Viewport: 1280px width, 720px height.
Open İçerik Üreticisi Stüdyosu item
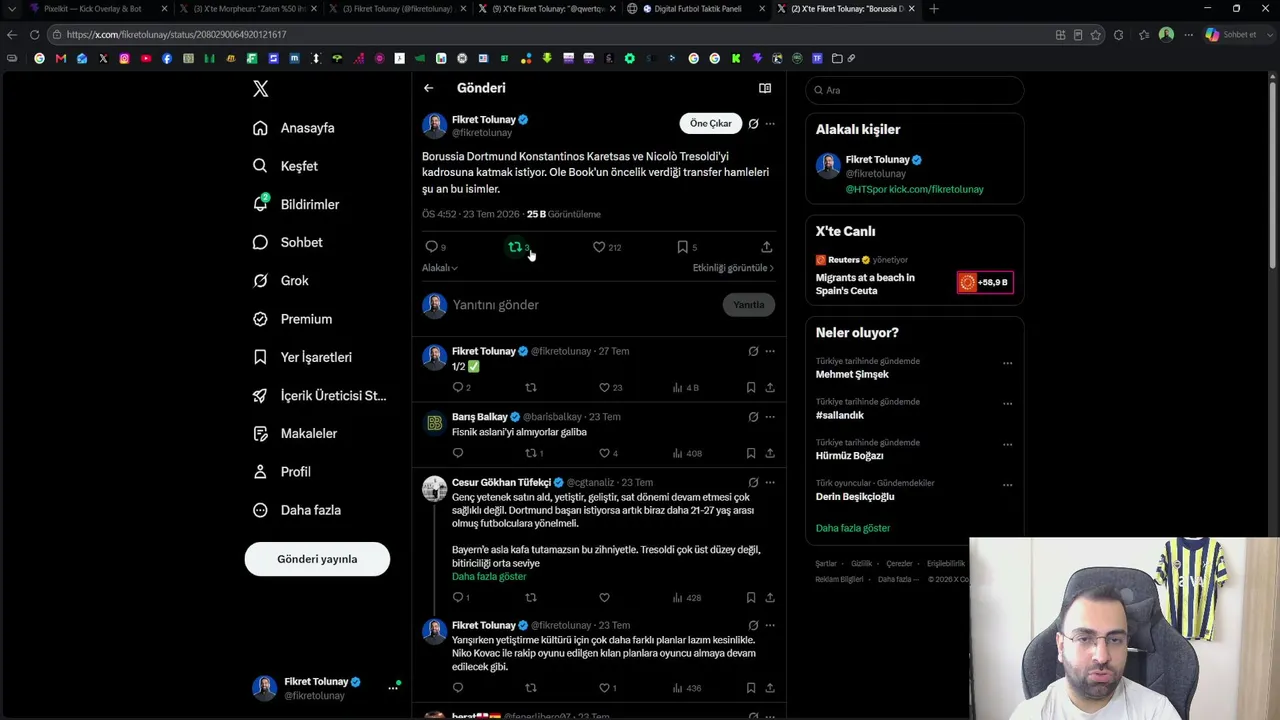pos(320,395)
